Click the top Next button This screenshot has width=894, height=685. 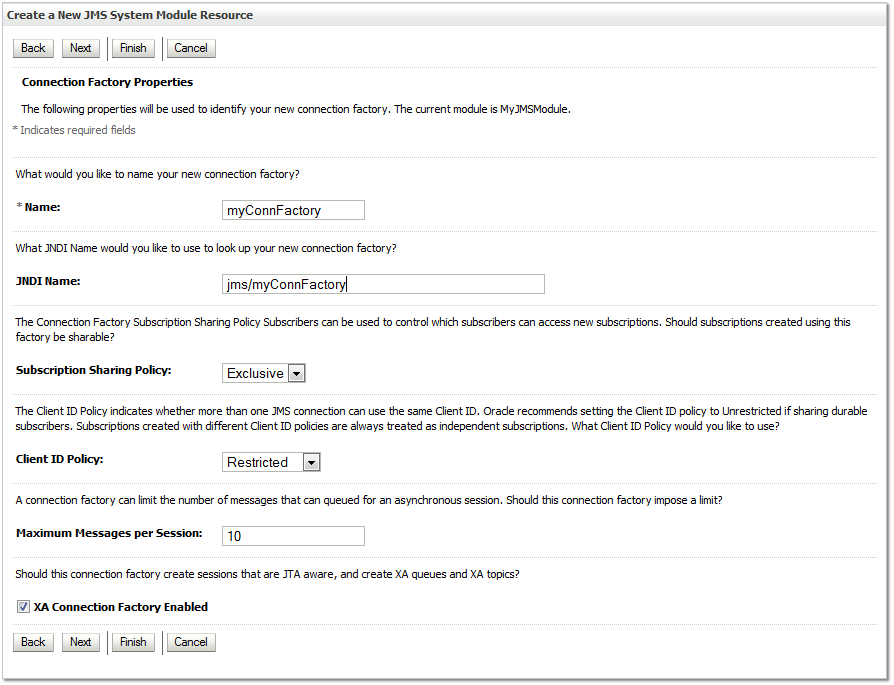(x=80, y=48)
